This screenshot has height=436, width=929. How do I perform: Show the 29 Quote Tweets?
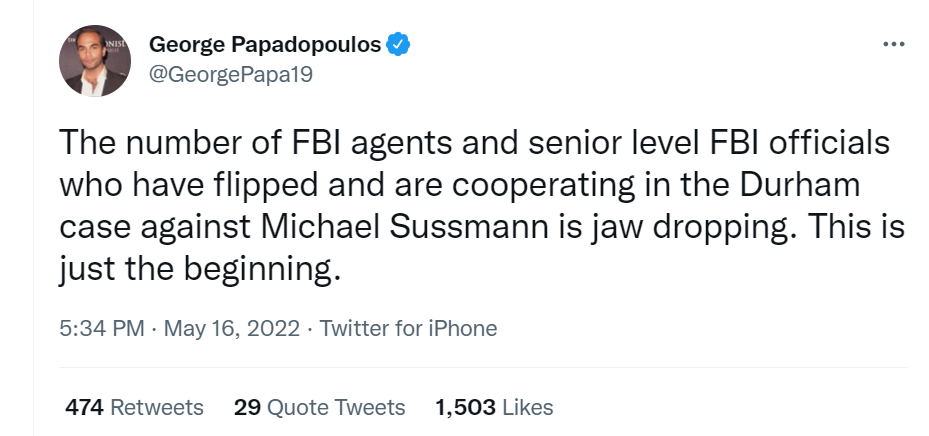pos(319,408)
